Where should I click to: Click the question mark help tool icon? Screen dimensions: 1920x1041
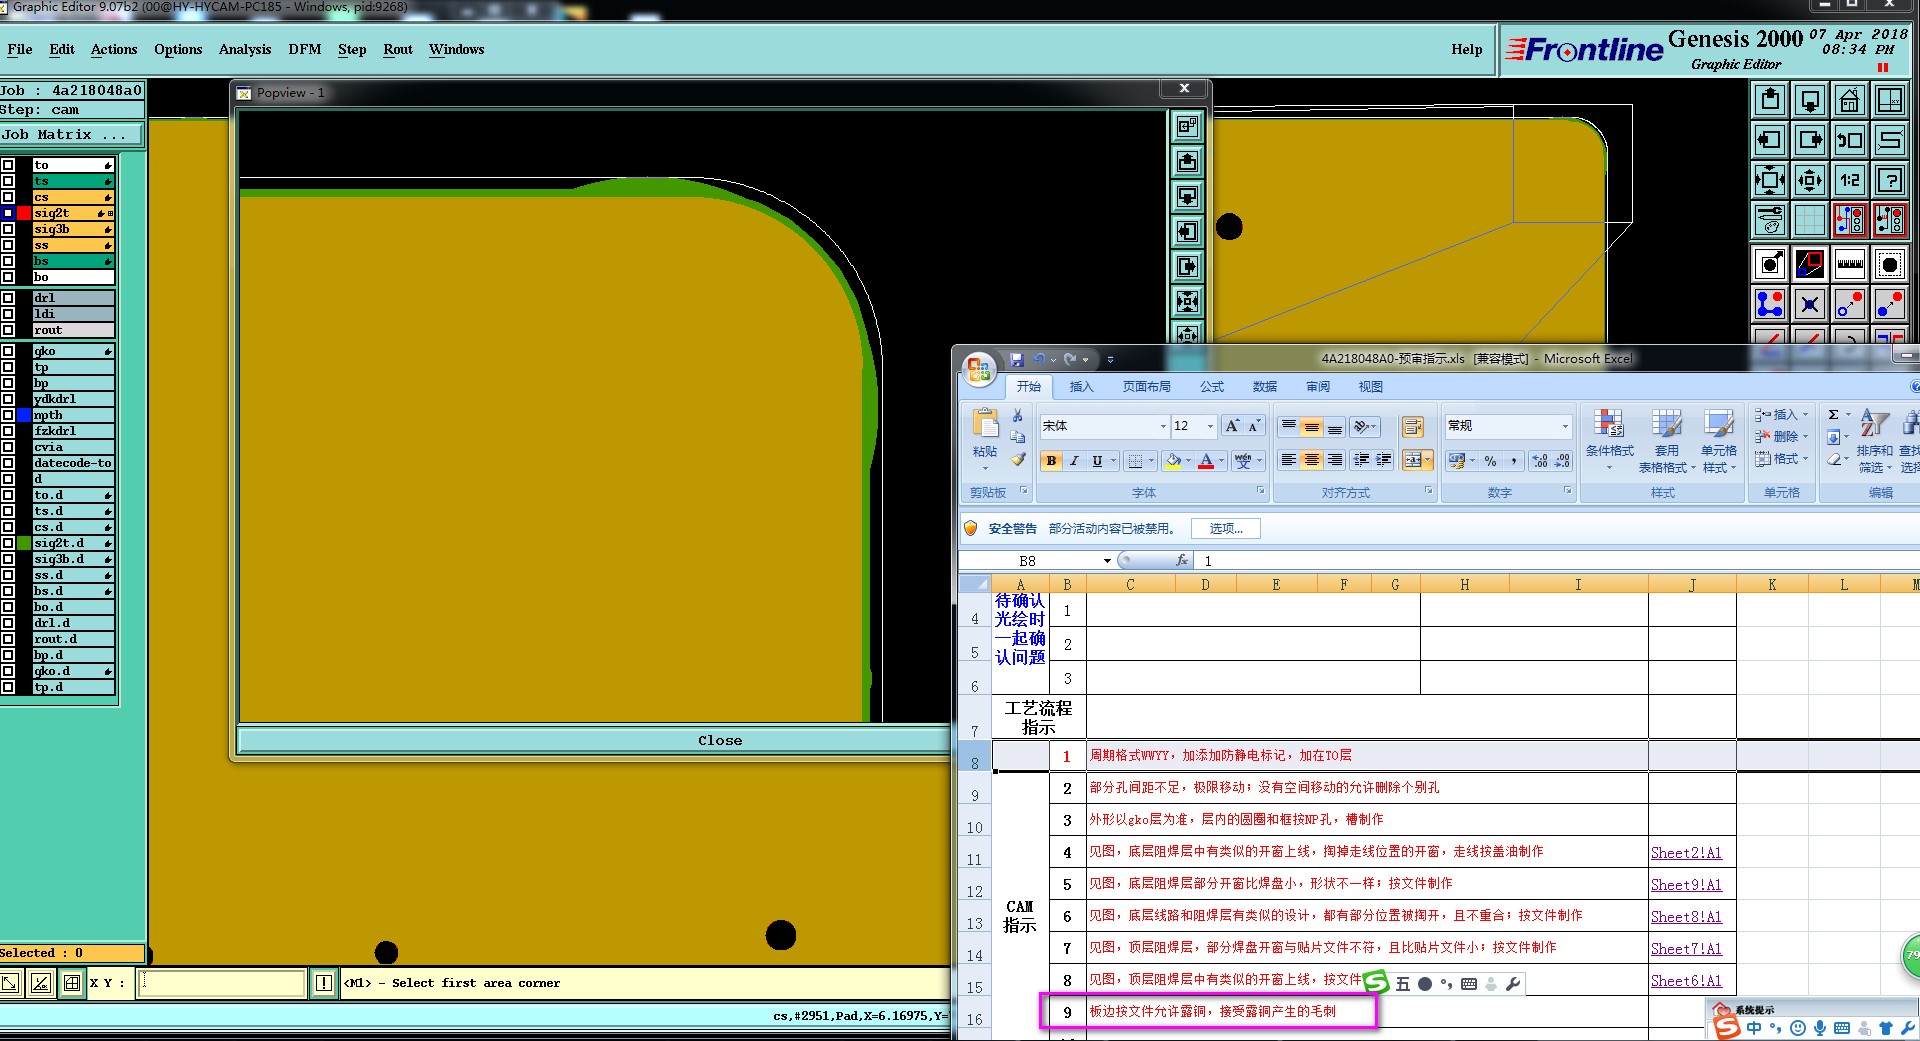click(1889, 180)
